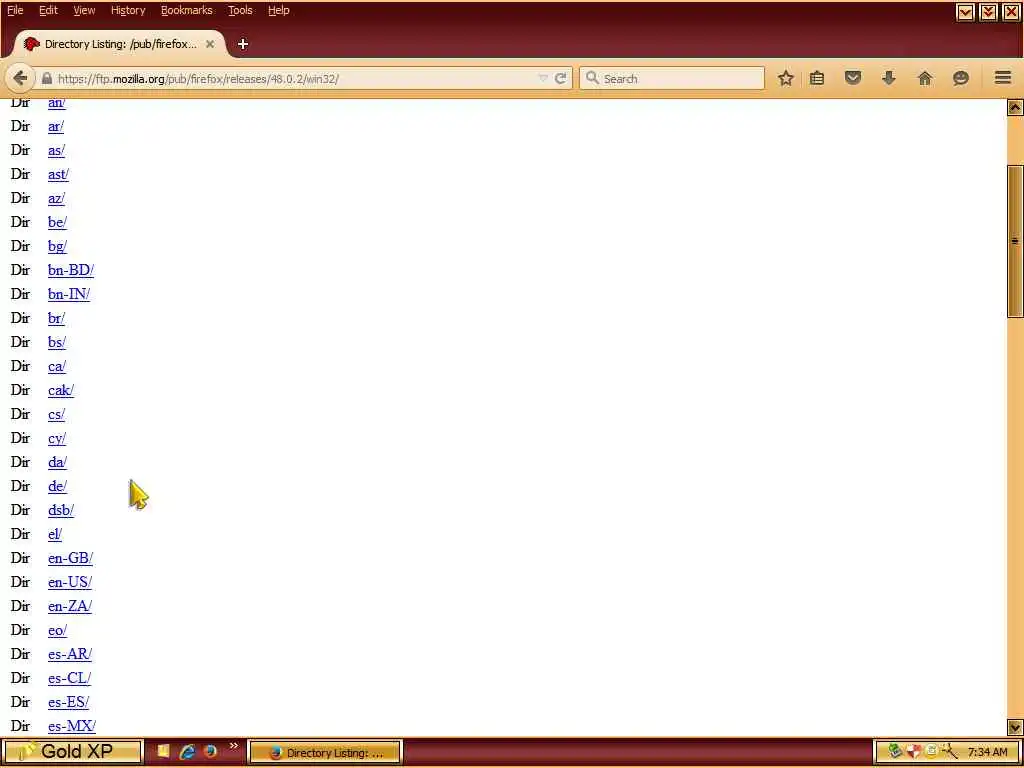
Task: Expand quick launch overflow chevron
Action: click(233, 746)
